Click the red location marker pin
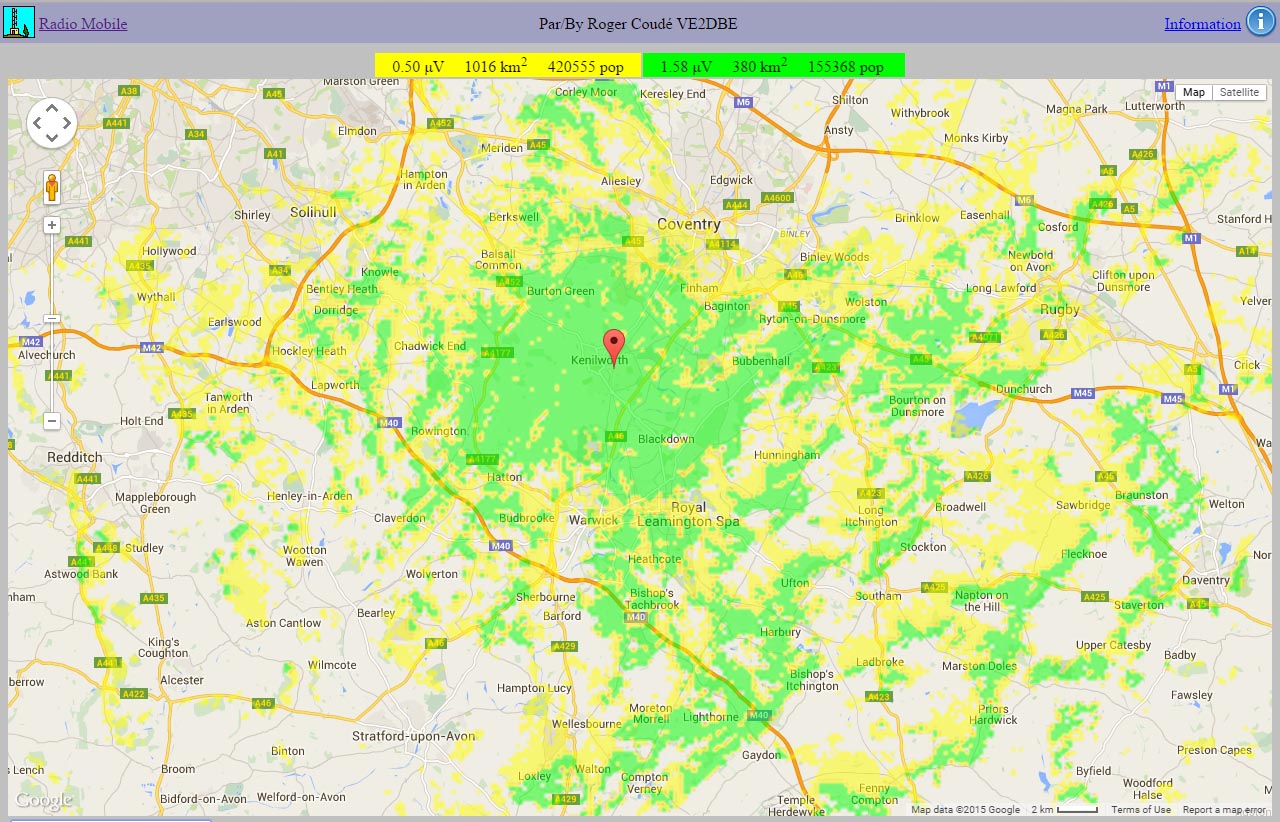The image size is (1280, 822). [614, 349]
